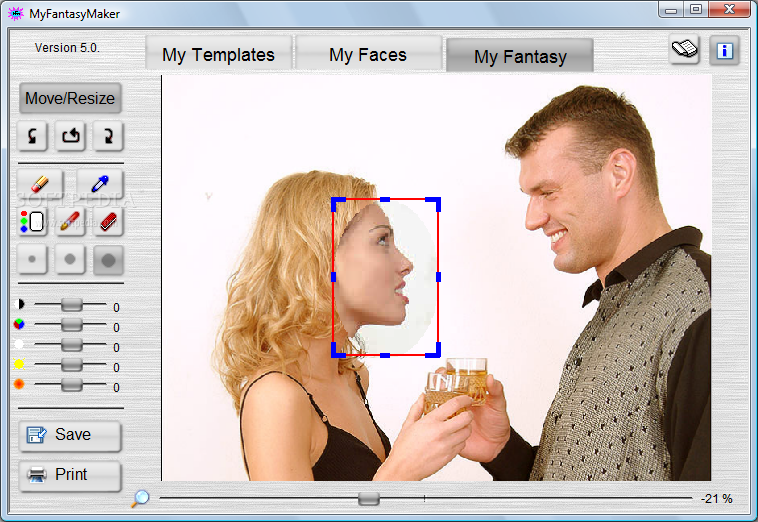Choose the medium brush size dot
Viewport: 758px width, 522px height.
click(71, 260)
